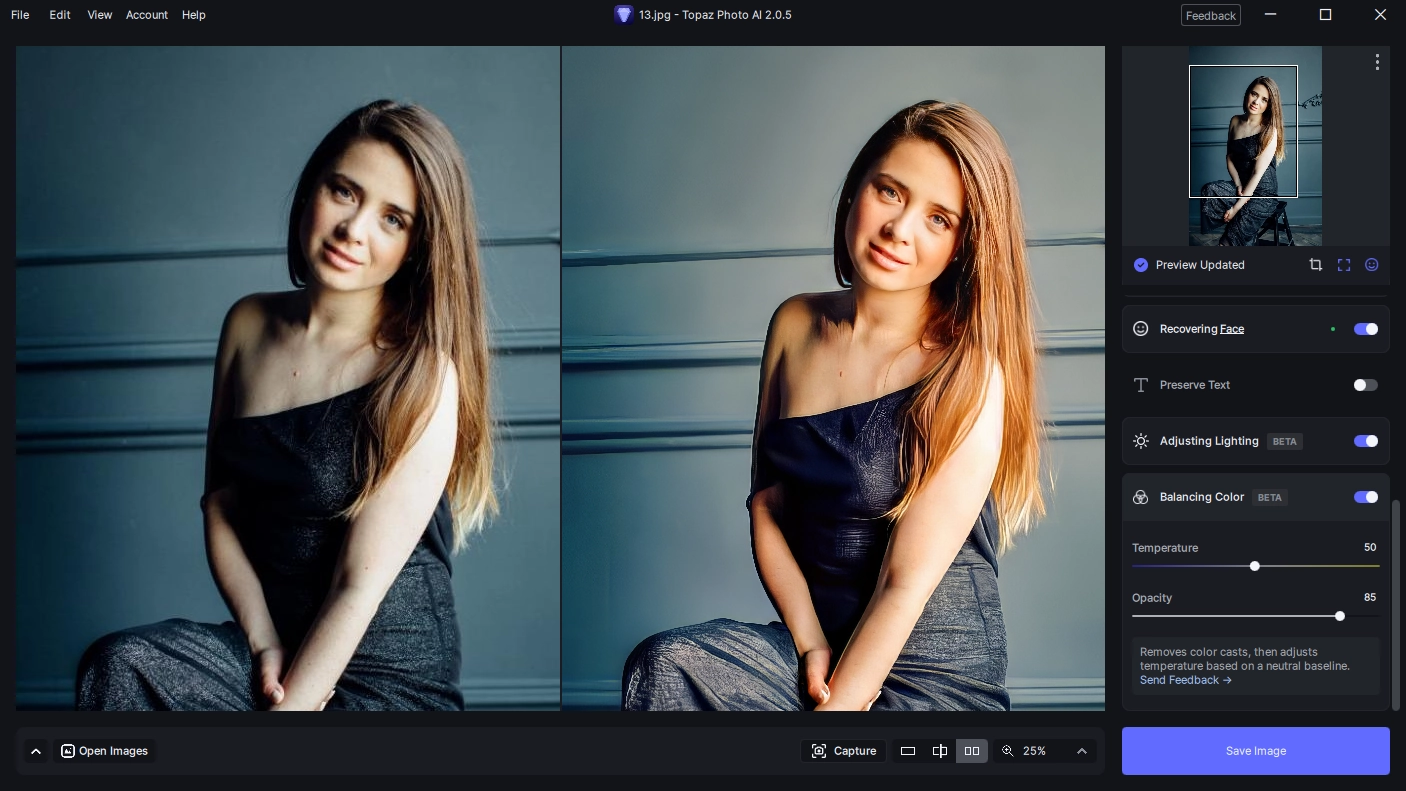Adjust the Temperature slider handle
The width and height of the screenshot is (1406, 791).
click(x=1255, y=566)
